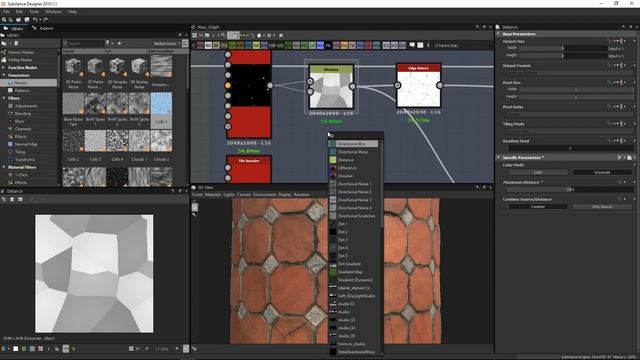The image size is (640, 360).
Task: Open the 3D View Environment menu
Action: point(264,195)
